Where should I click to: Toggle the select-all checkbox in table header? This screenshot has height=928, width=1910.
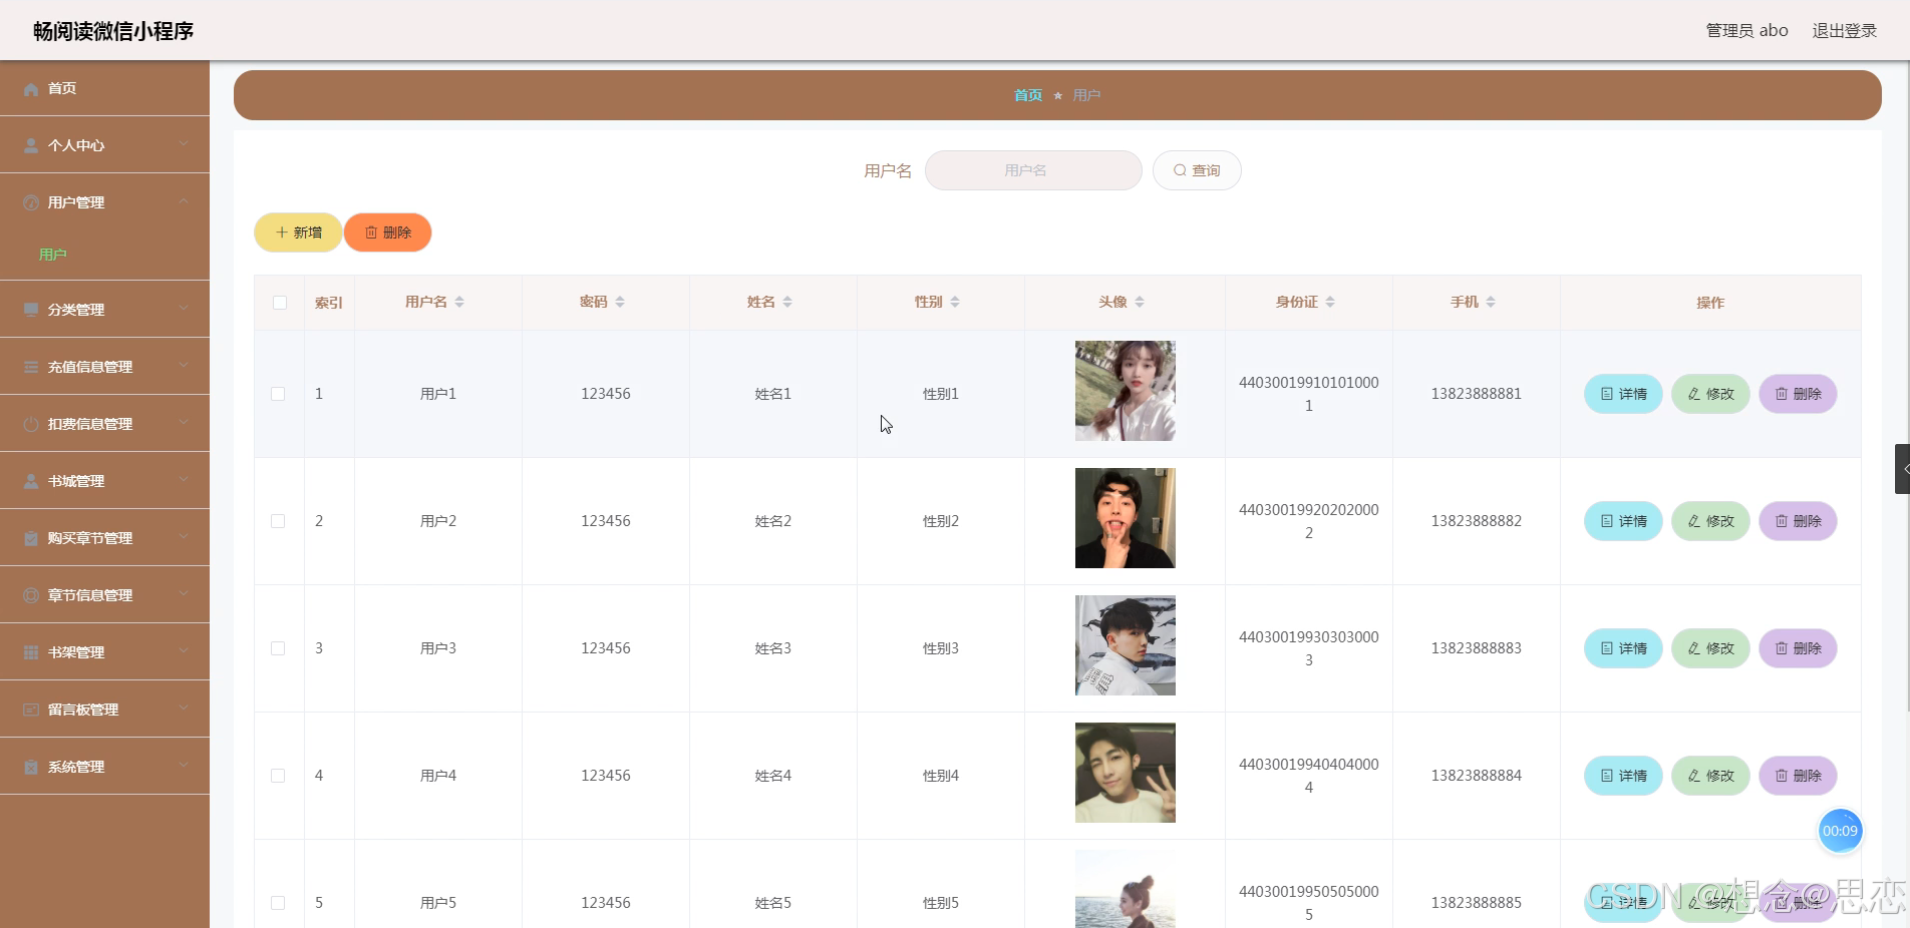[280, 303]
